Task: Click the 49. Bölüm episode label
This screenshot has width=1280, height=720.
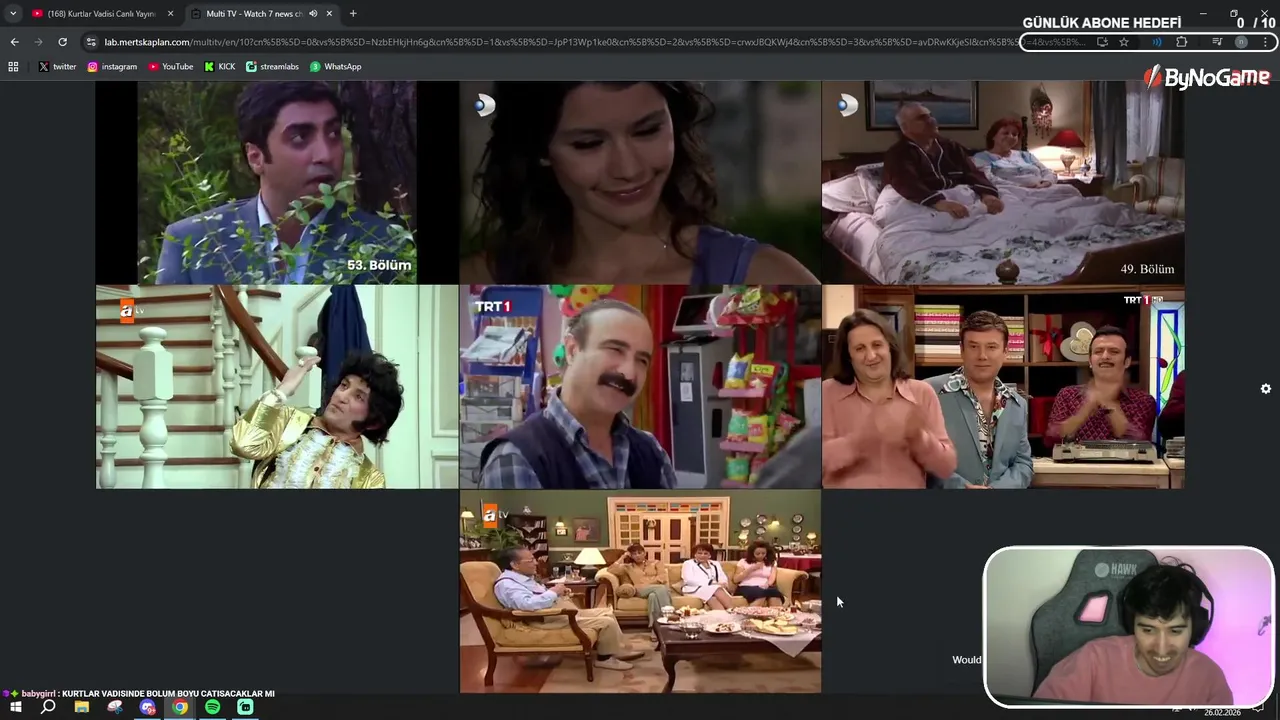Action: click(1147, 269)
